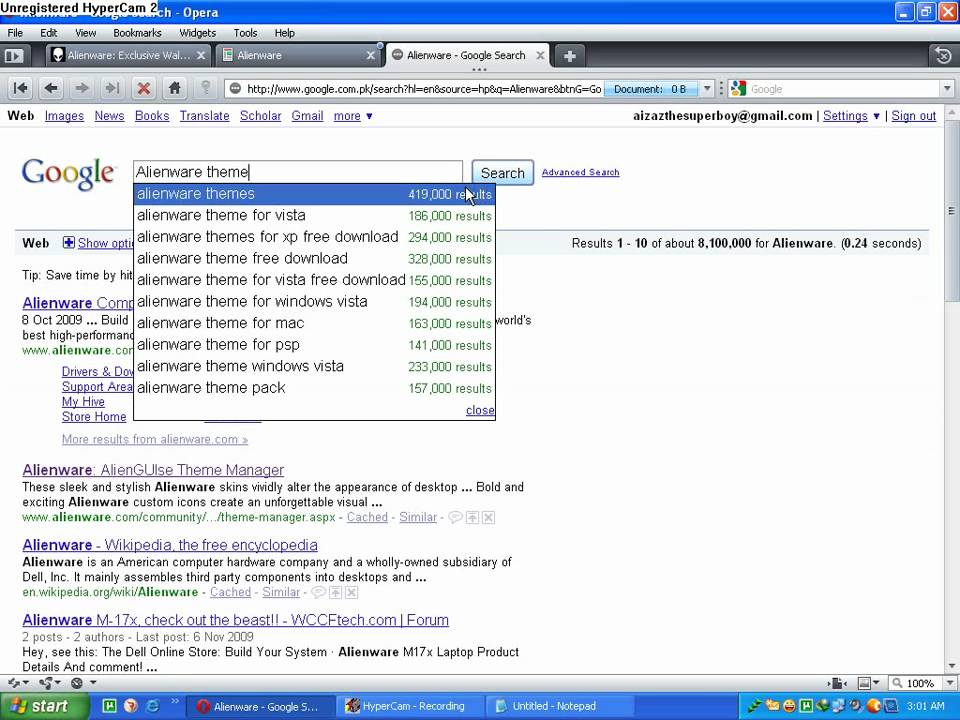960x720 pixels.
Task: Remove the Wikipedia result with X icon
Action: (x=351, y=593)
